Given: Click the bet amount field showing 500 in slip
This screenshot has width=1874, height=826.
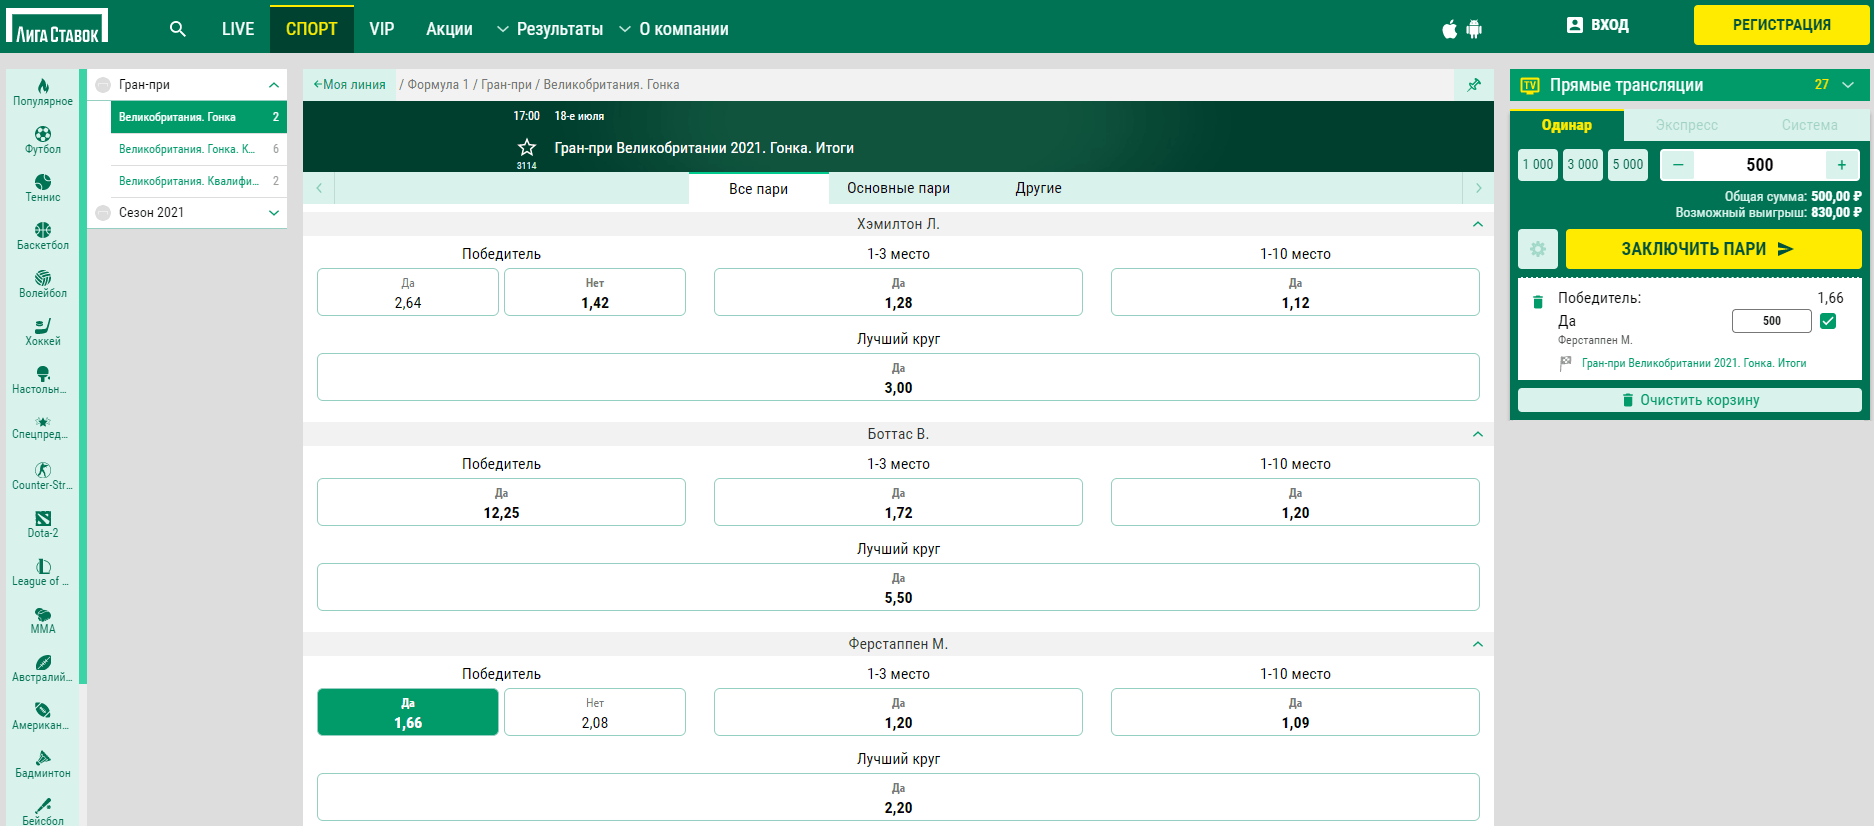Looking at the screenshot, I should [x=1771, y=321].
